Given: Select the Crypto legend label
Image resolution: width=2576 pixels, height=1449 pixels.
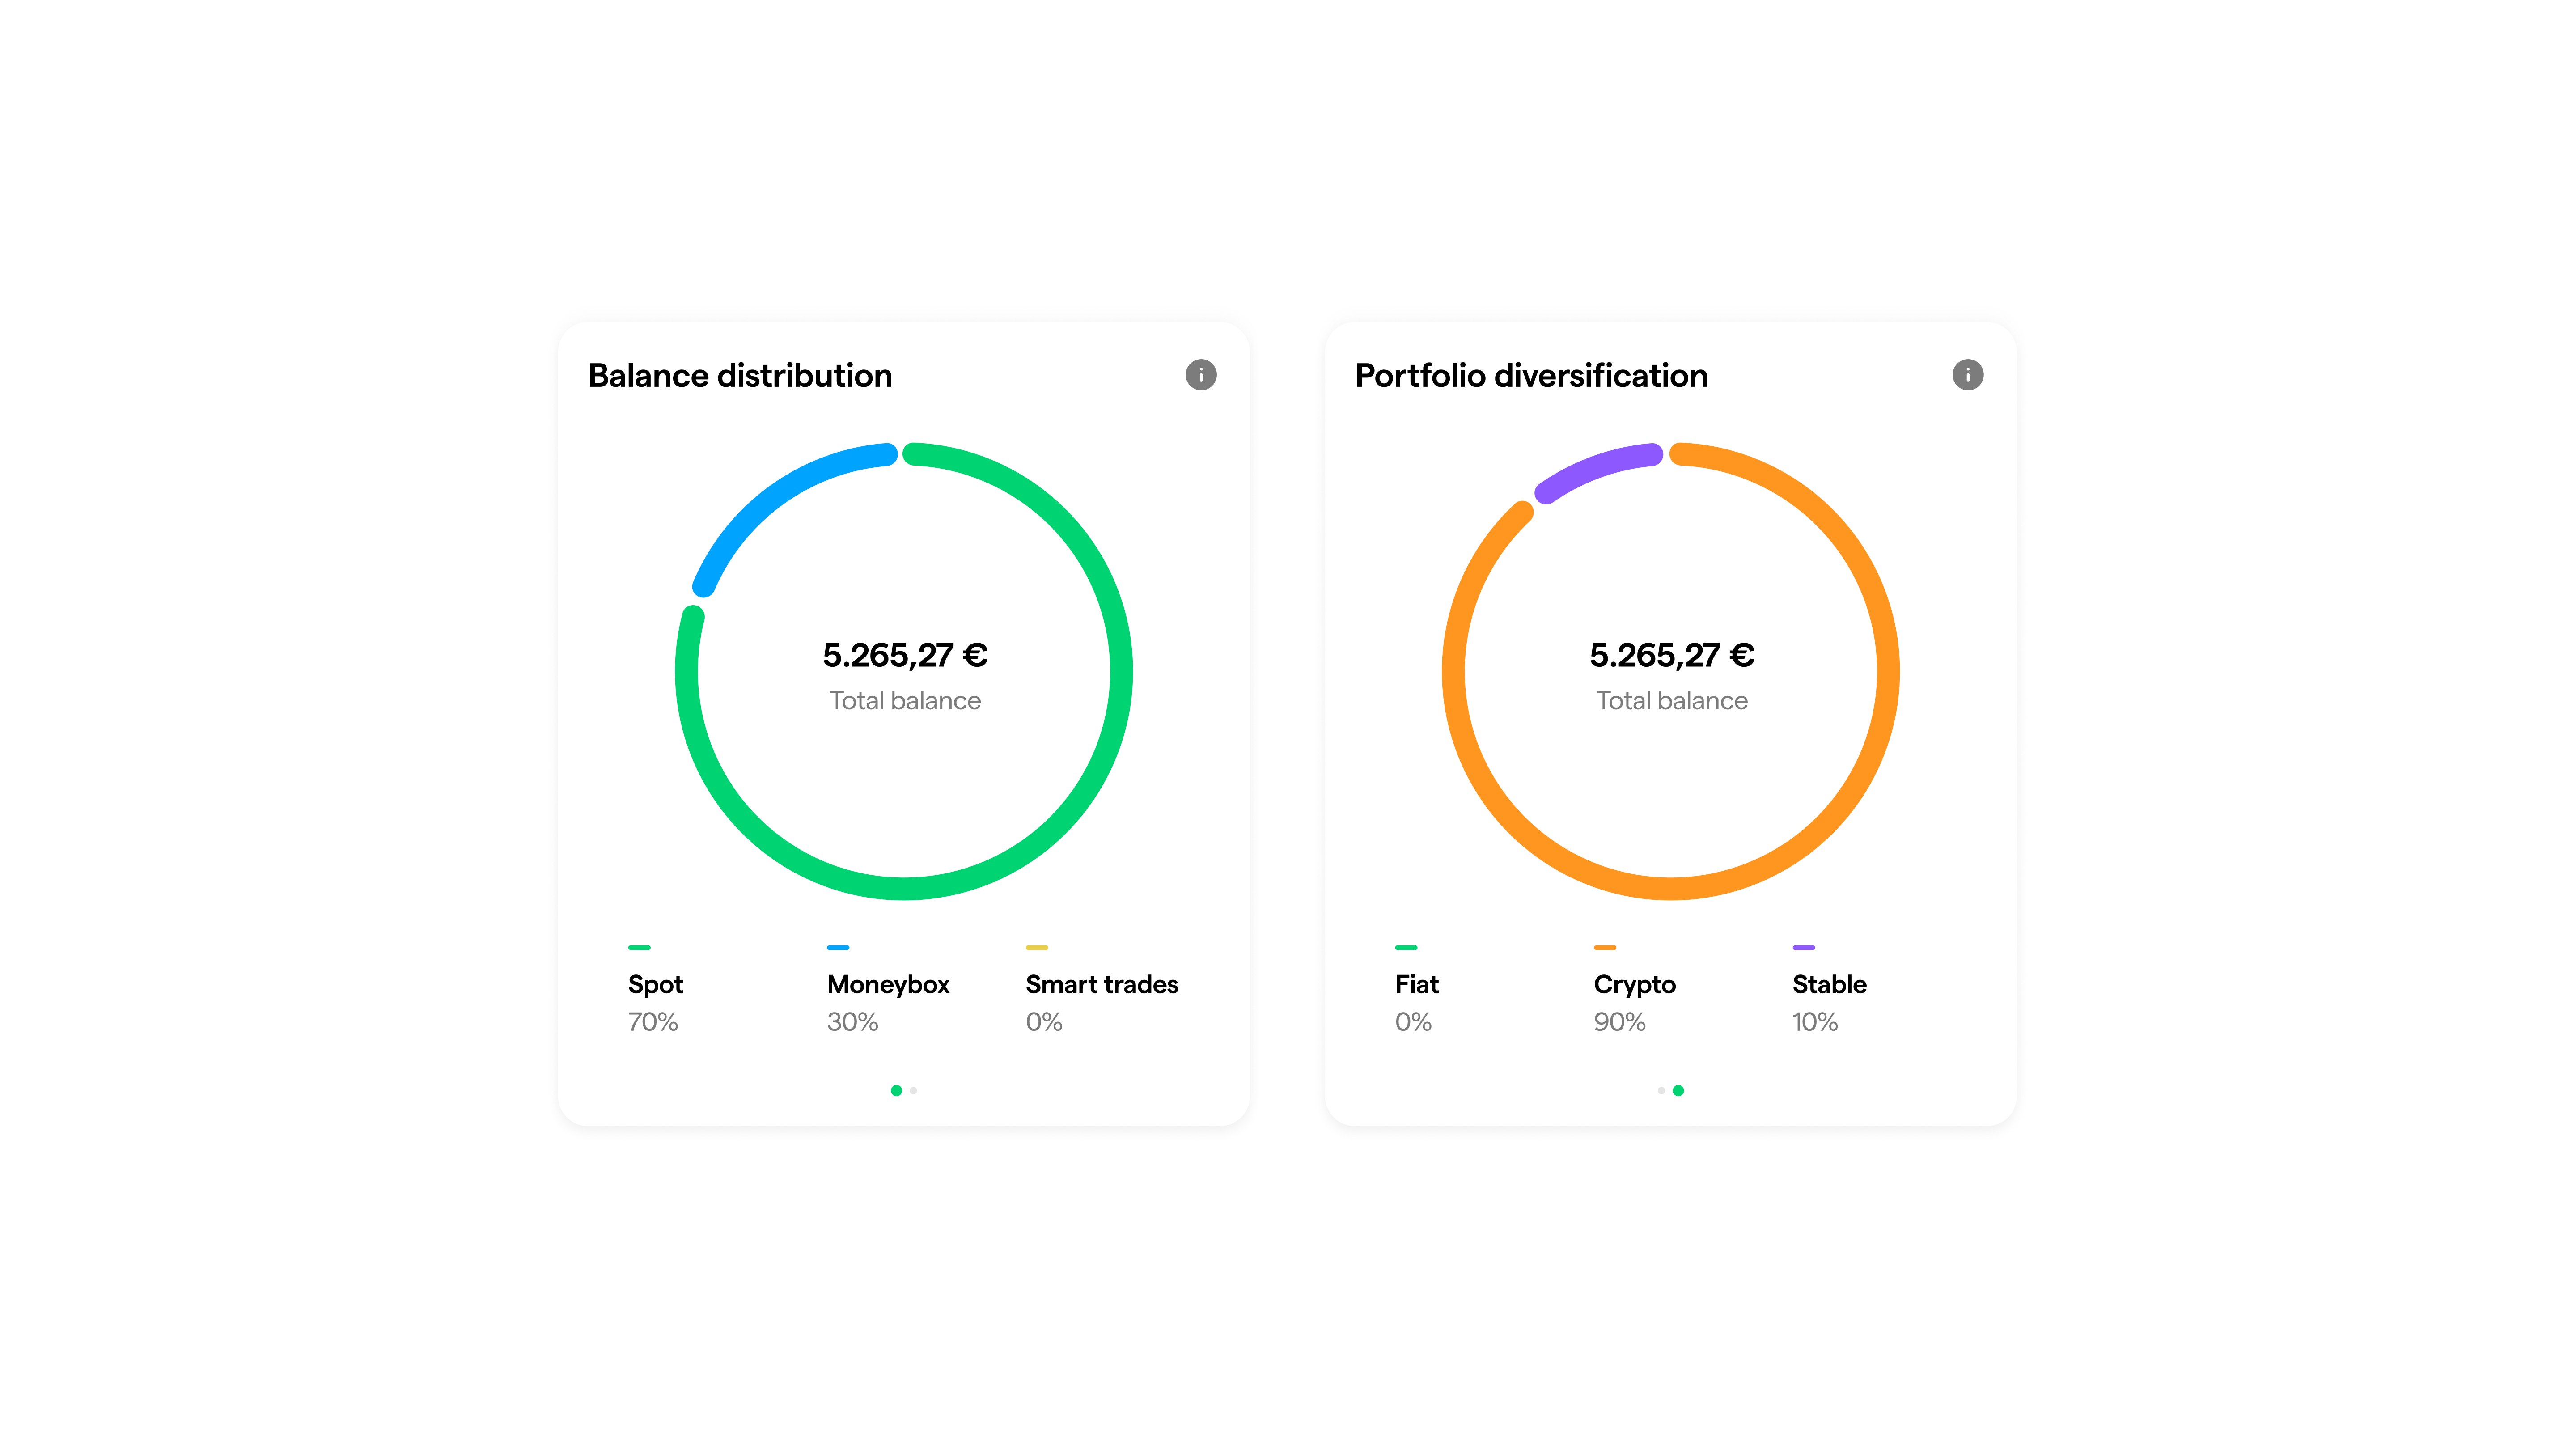Looking at the screenshot, I should (1634, 985).
